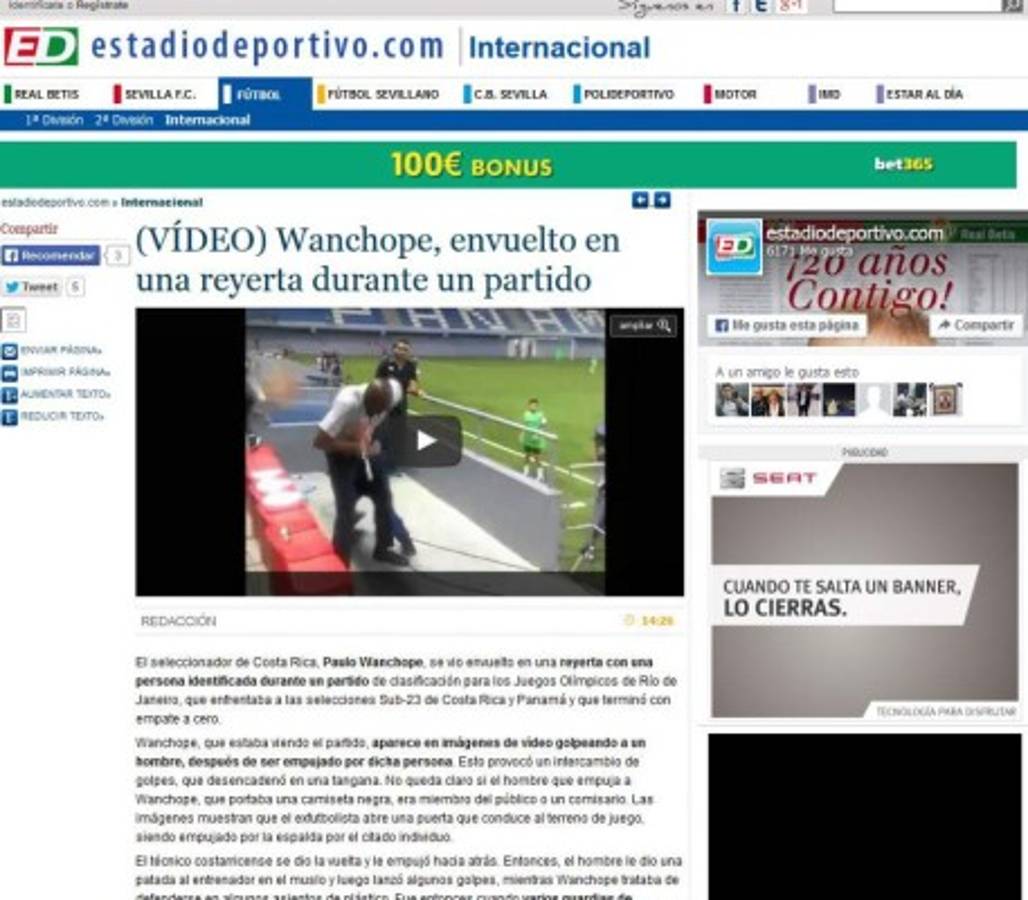Screen dimensions: 1028x900
Task: Click the Google Plus icon in header
Action: click(x=792, y=6)
